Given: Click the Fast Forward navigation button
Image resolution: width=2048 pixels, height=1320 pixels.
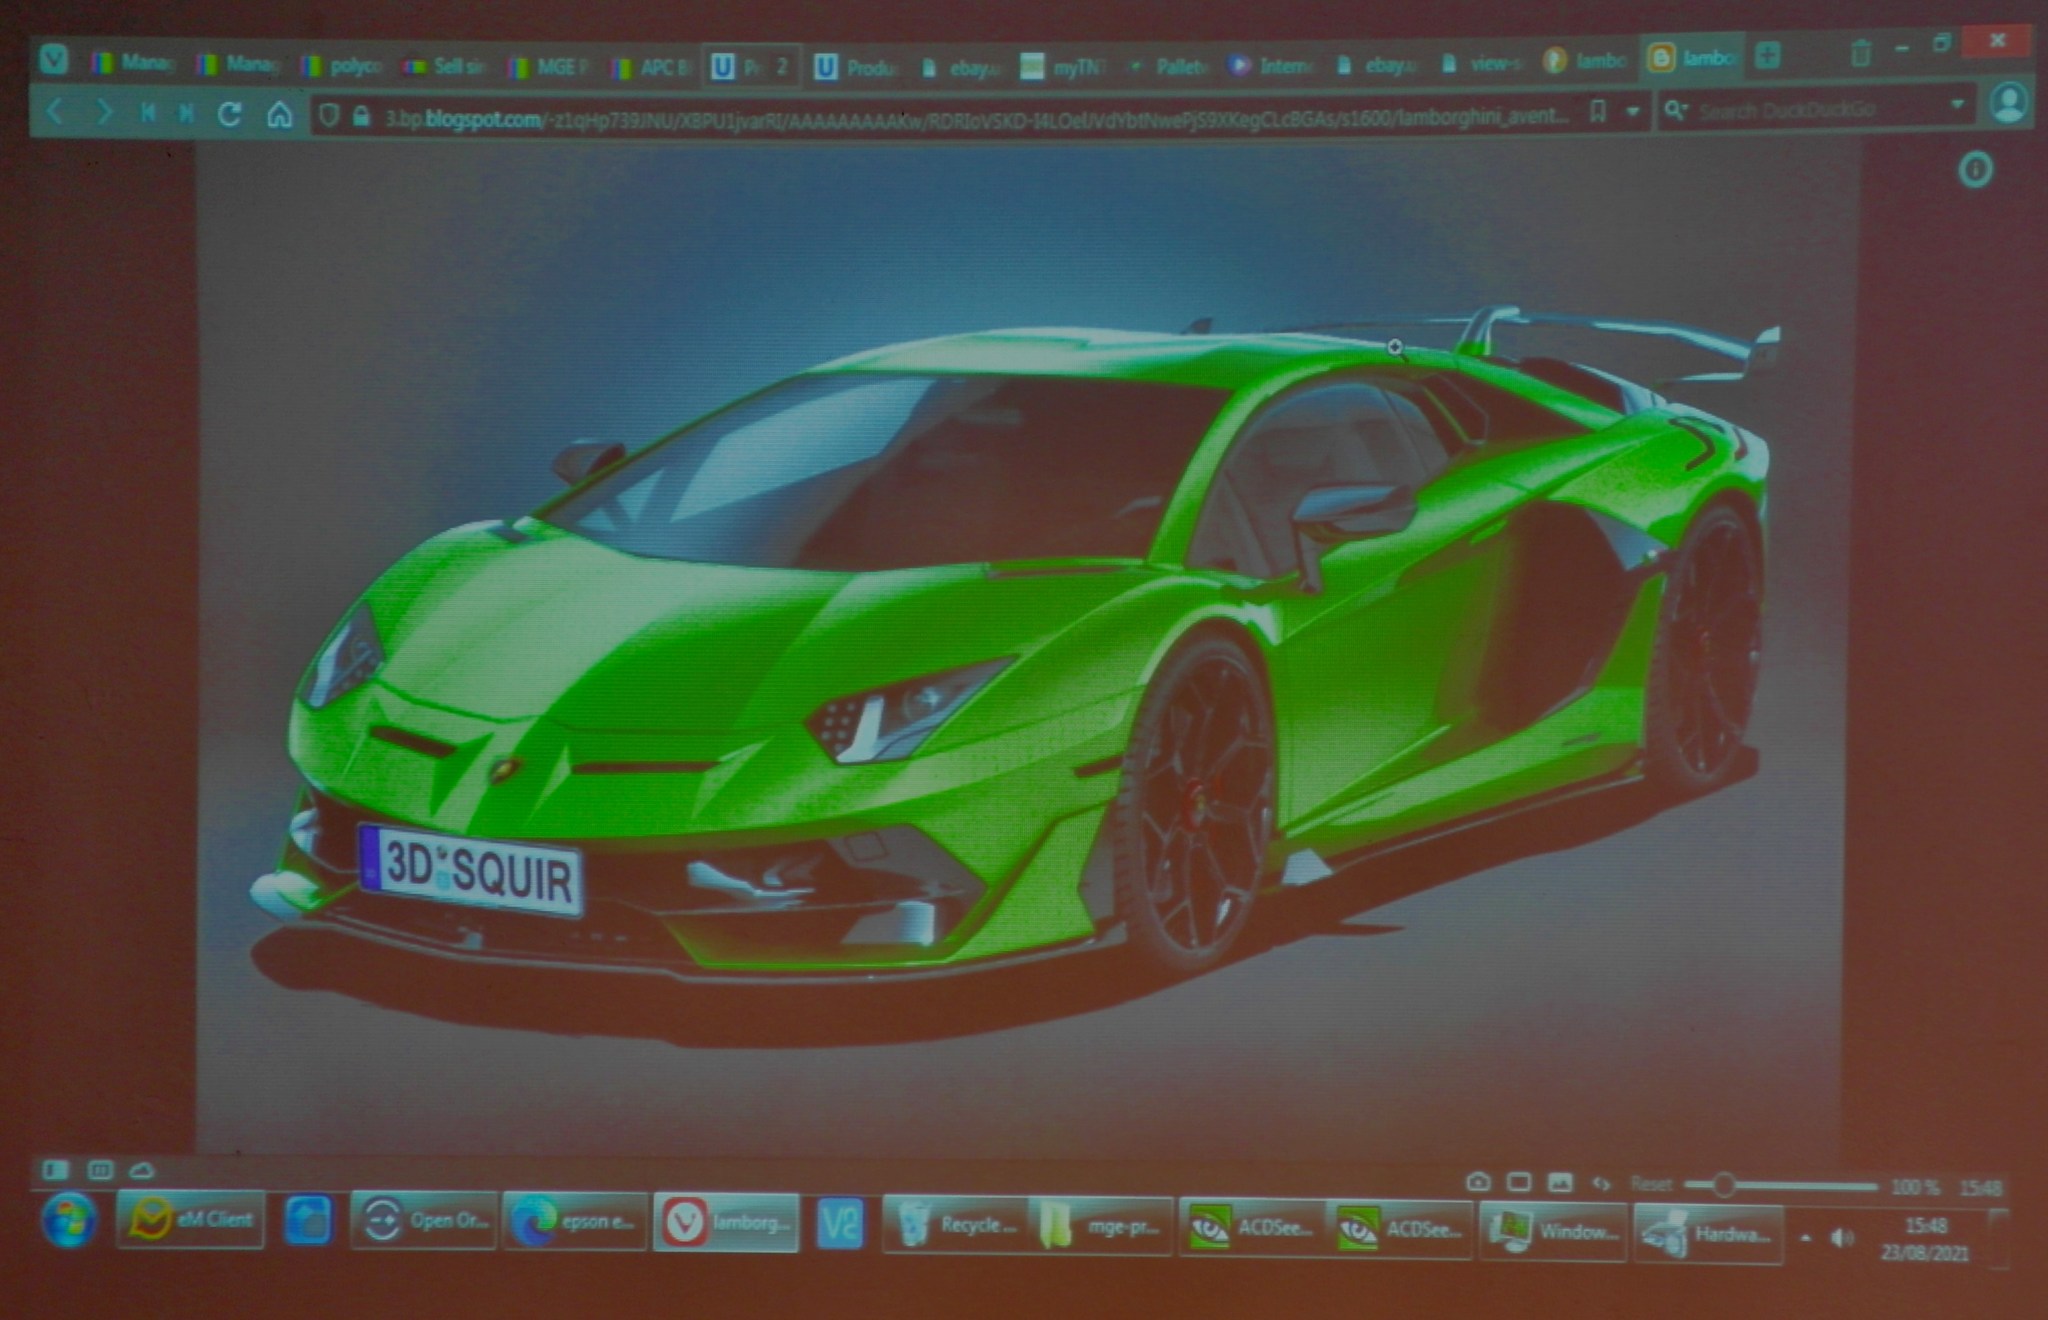Looking at the screenshot, I should [x=186, y=114].
